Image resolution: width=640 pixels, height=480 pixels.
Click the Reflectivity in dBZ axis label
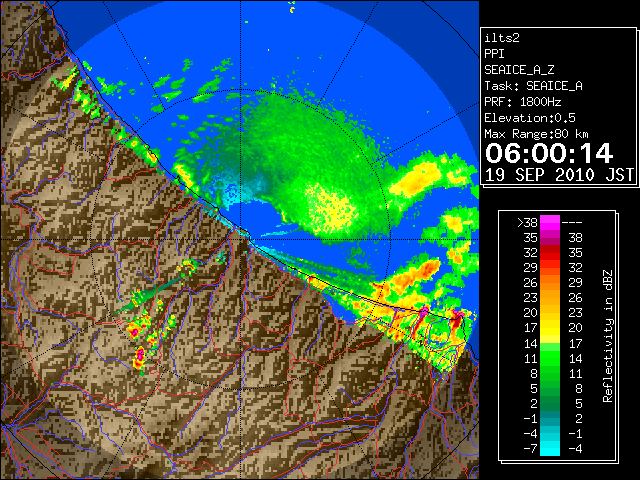coord(608,336)
